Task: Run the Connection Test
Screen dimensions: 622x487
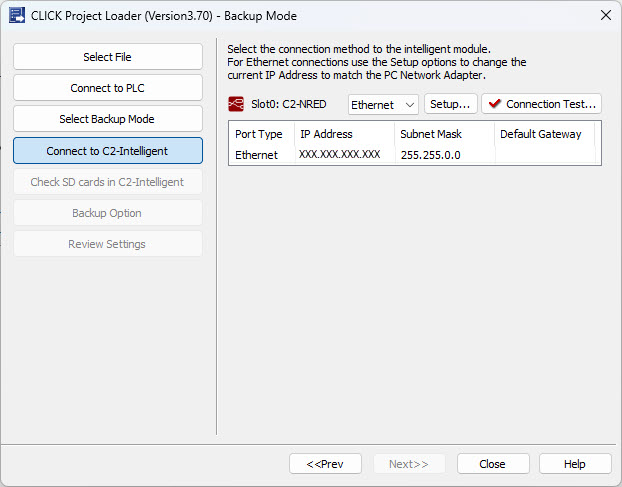Action: [x=541, y=104]
